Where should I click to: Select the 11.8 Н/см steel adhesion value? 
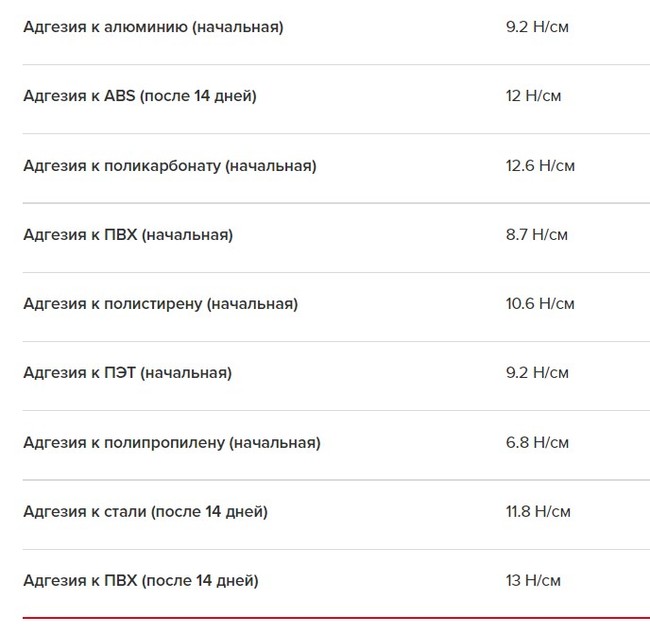(x=538, y=511)
